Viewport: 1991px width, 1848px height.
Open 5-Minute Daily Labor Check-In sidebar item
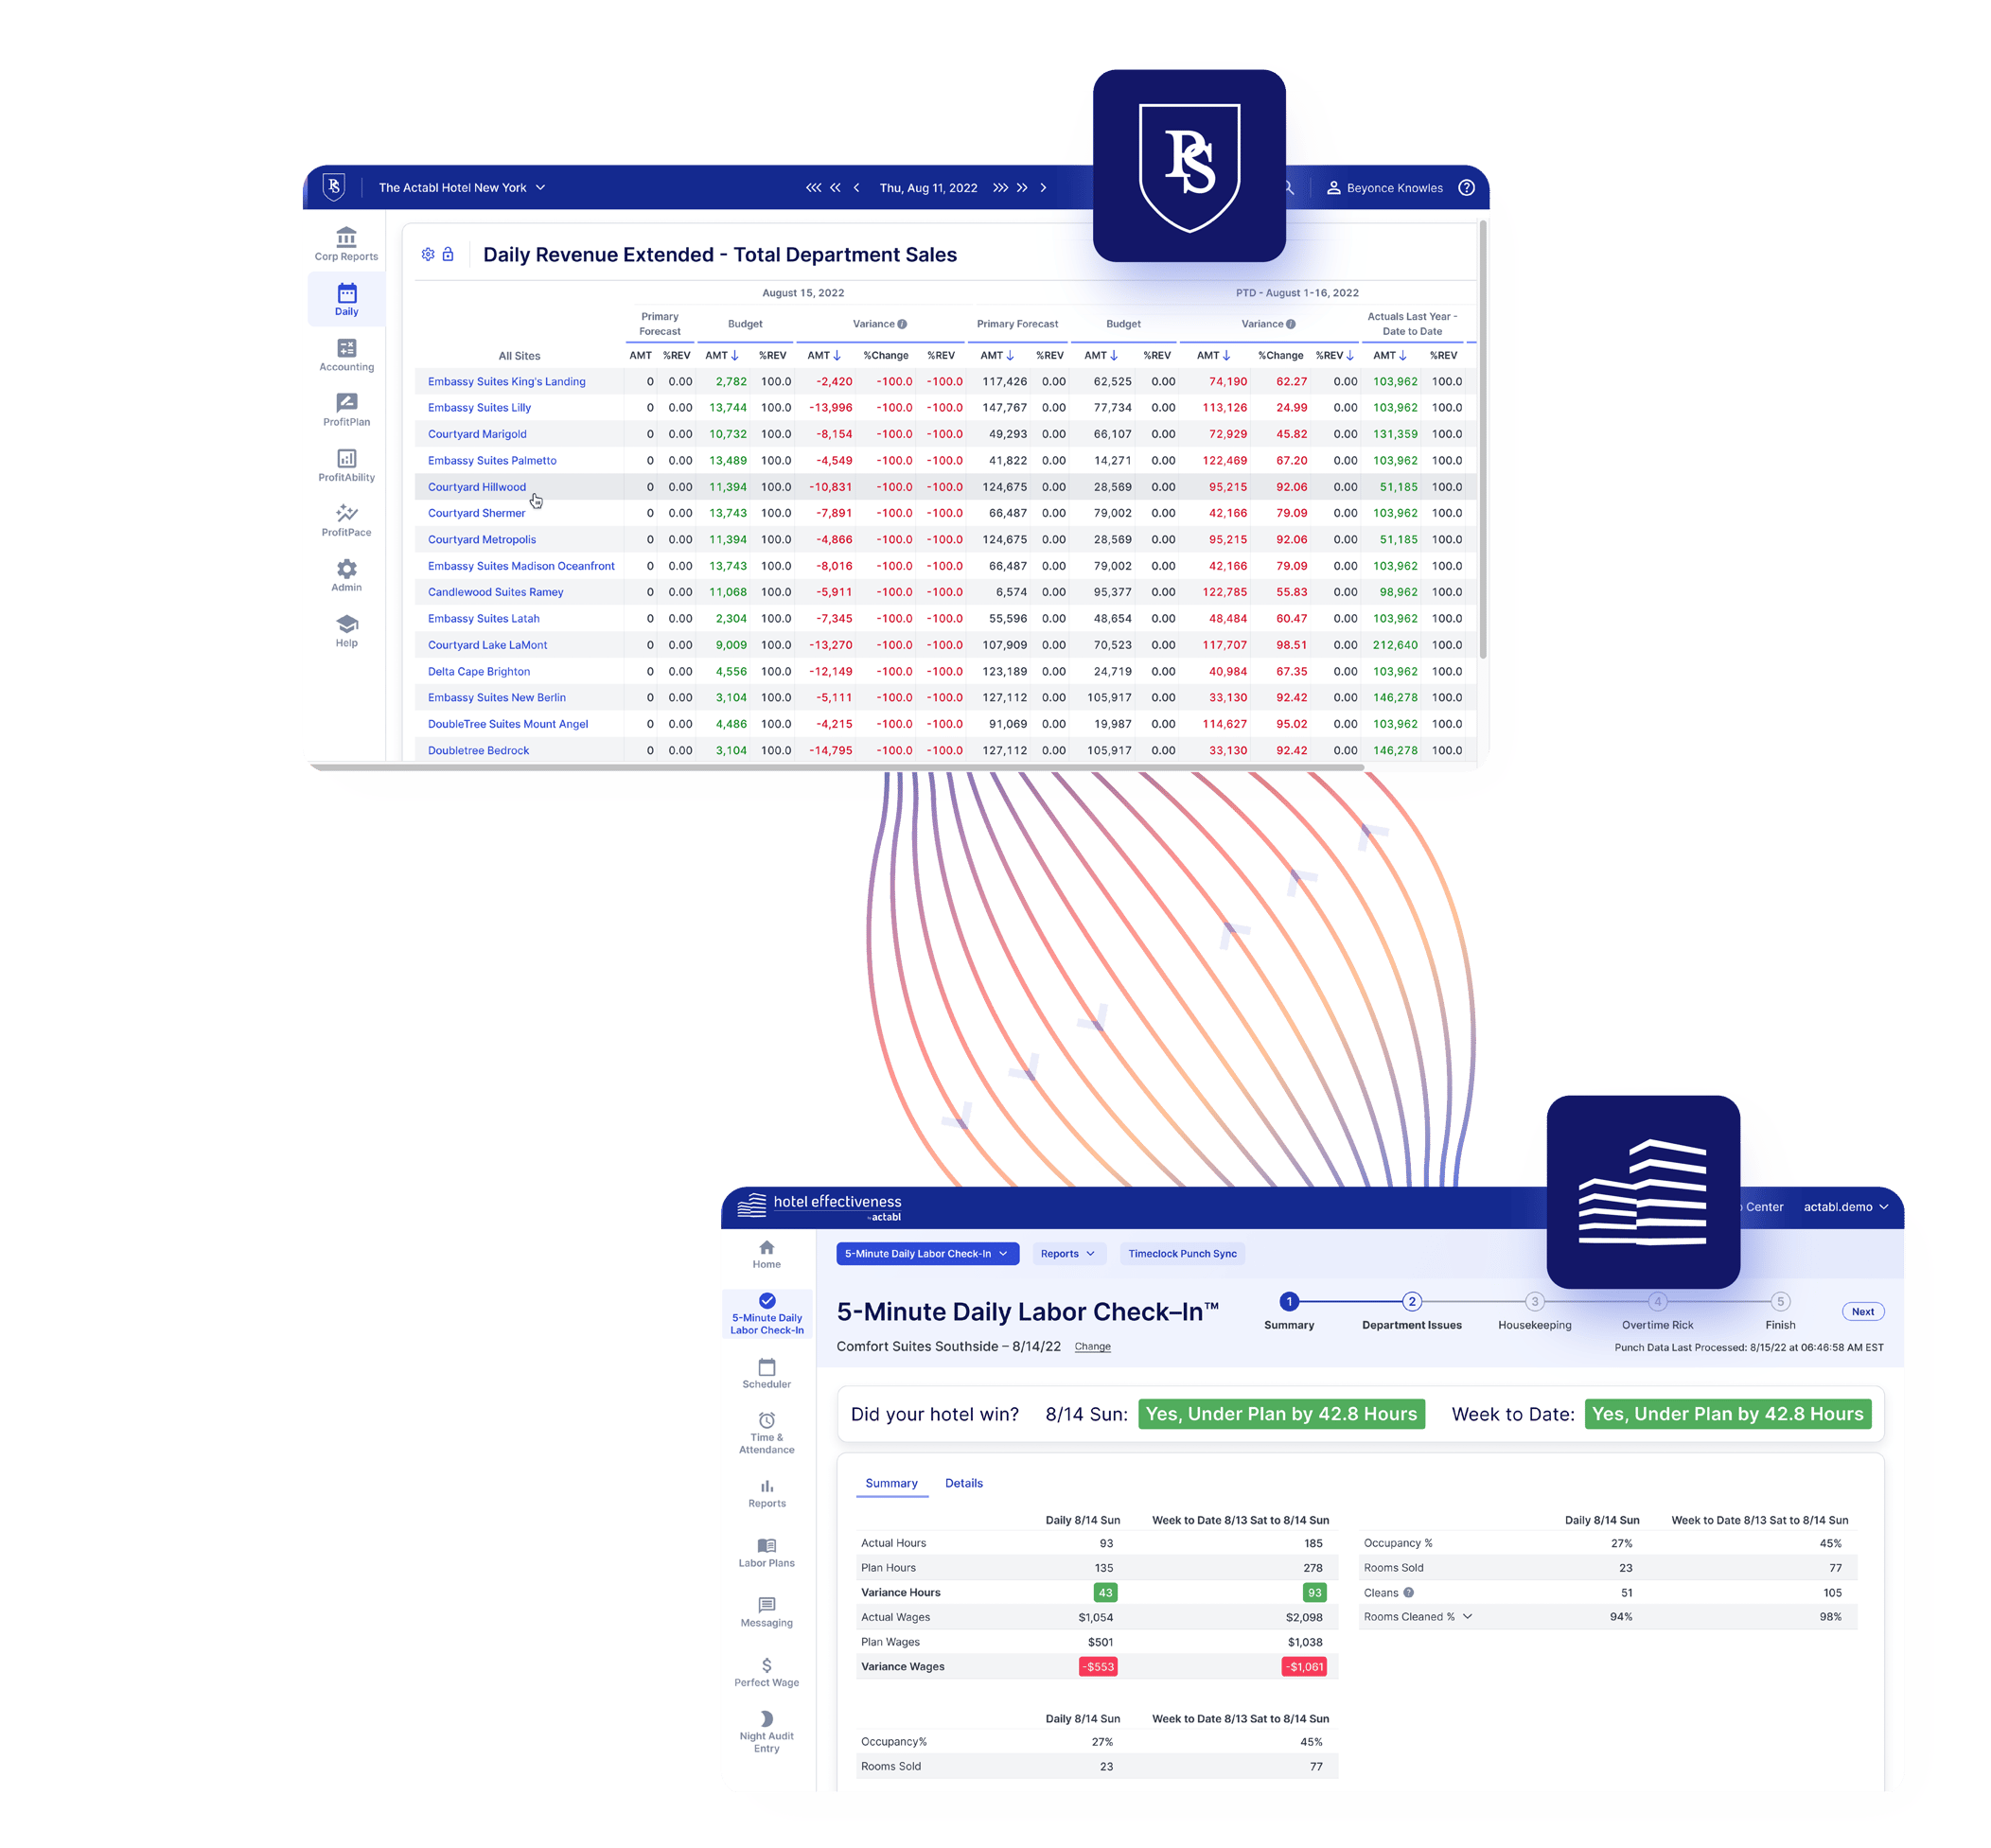(766, 1313)
